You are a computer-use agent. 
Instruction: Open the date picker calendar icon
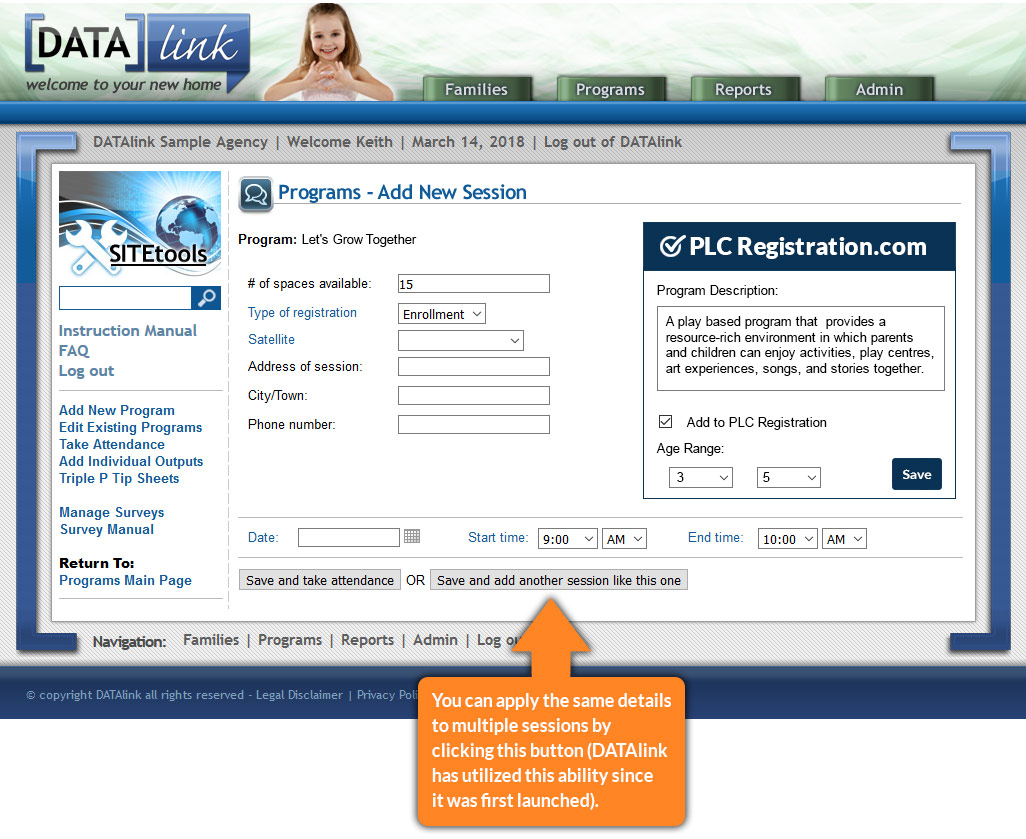point(412,537)
